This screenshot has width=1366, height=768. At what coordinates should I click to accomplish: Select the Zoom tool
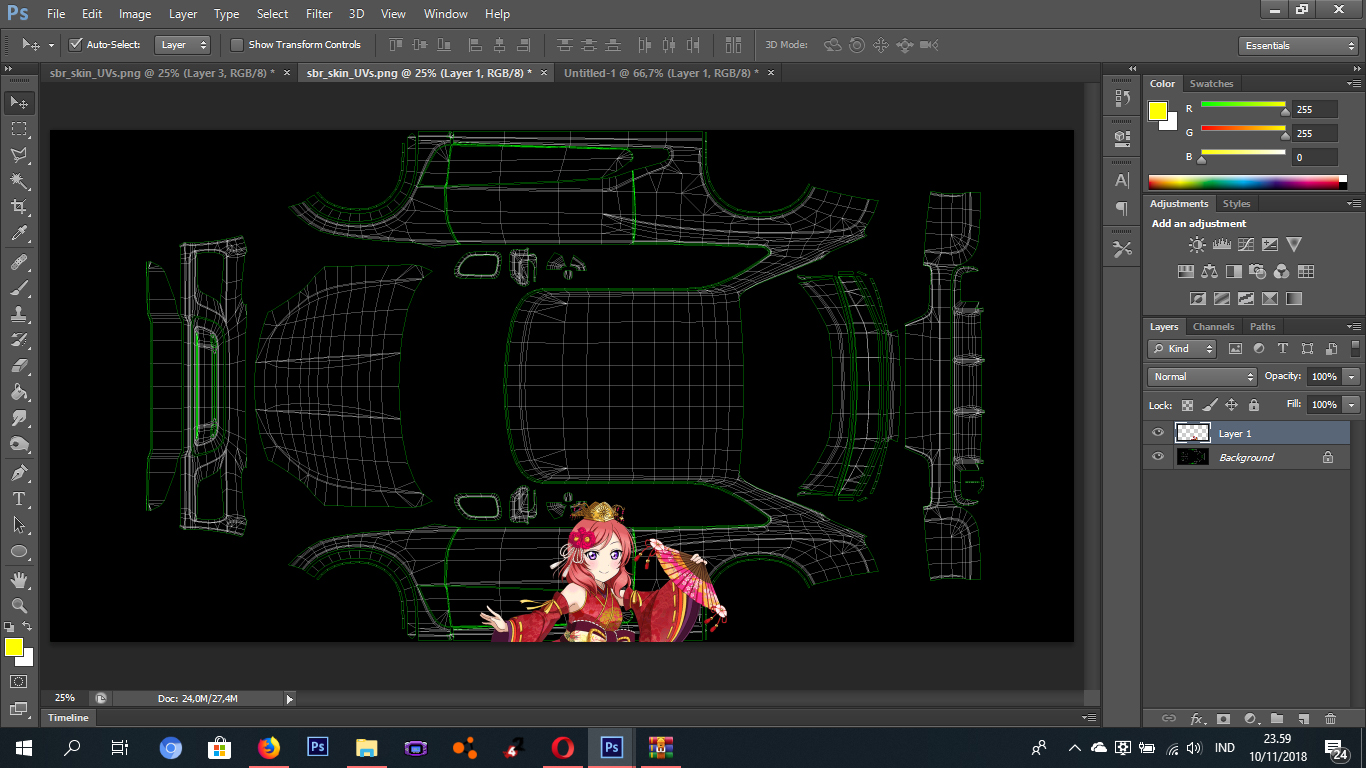[19, 605]
